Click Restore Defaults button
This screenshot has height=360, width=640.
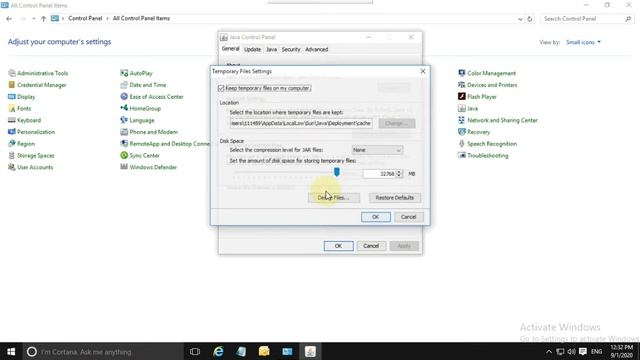pyautogui.click(x=395, y=198)
